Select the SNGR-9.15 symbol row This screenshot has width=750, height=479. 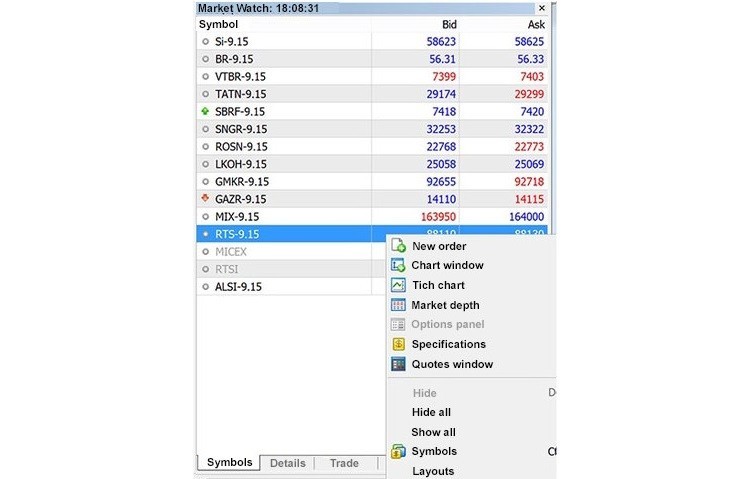point(372,129)
